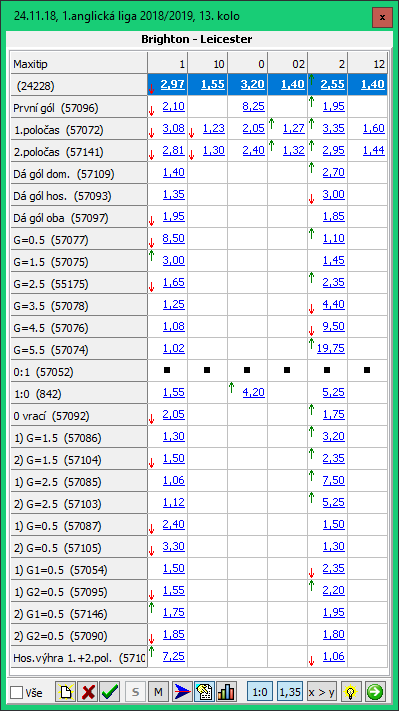Select 2) G=2.5 odds 1,12
Screen dimensions: 399x711
tap(174, 503)
